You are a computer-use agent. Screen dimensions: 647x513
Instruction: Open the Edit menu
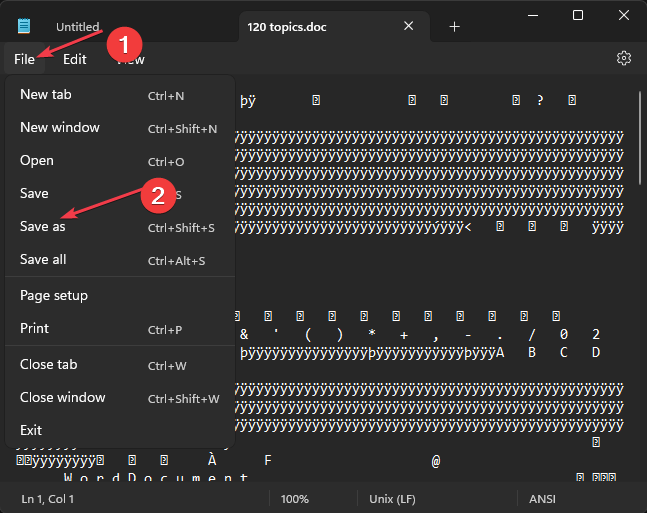(75, 59)
